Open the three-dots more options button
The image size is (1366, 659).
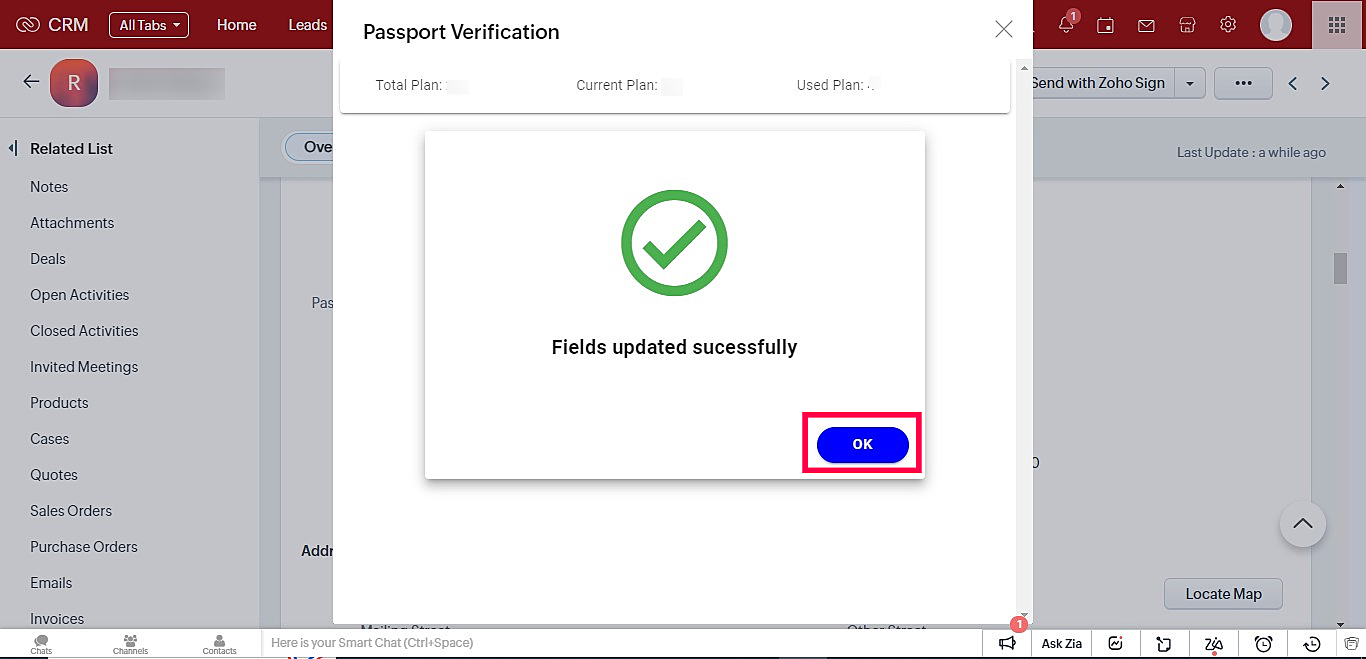[1243, 84]
